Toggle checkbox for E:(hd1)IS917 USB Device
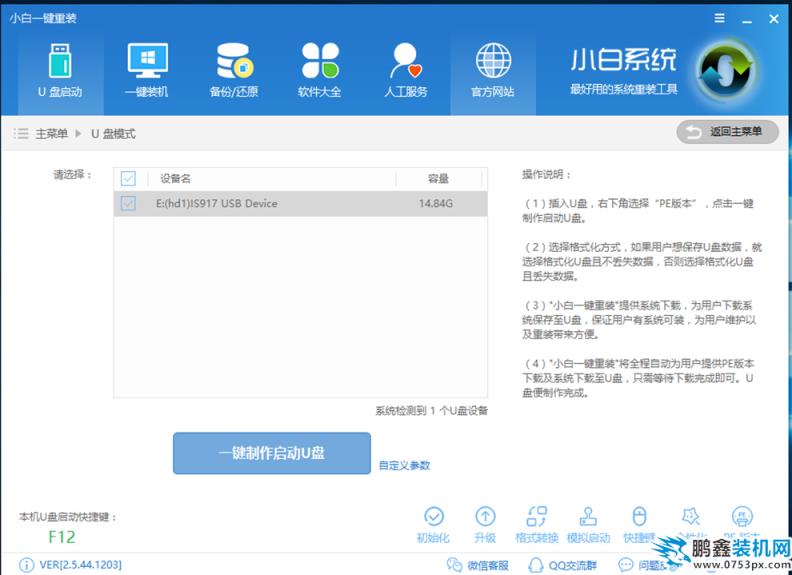 (128, 204)
